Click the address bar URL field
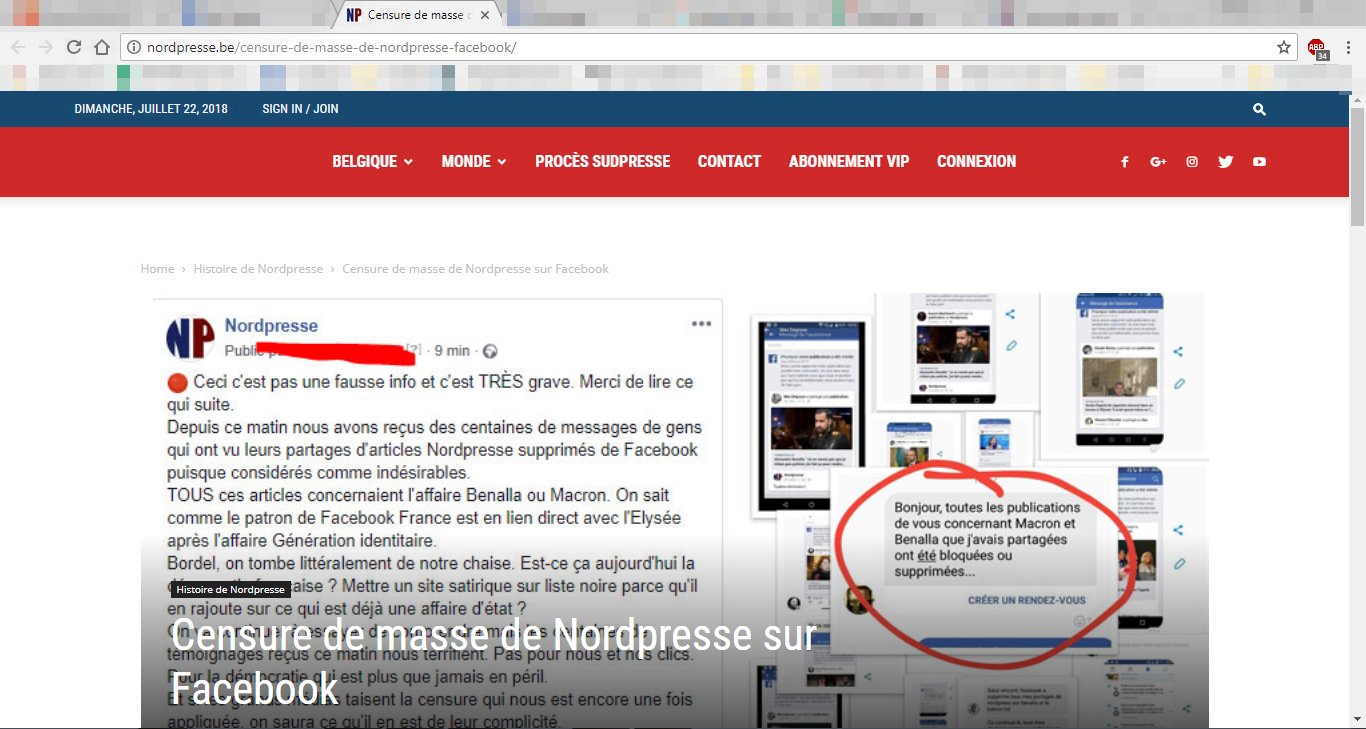The image size is (1366, 729). pos(710,47)
